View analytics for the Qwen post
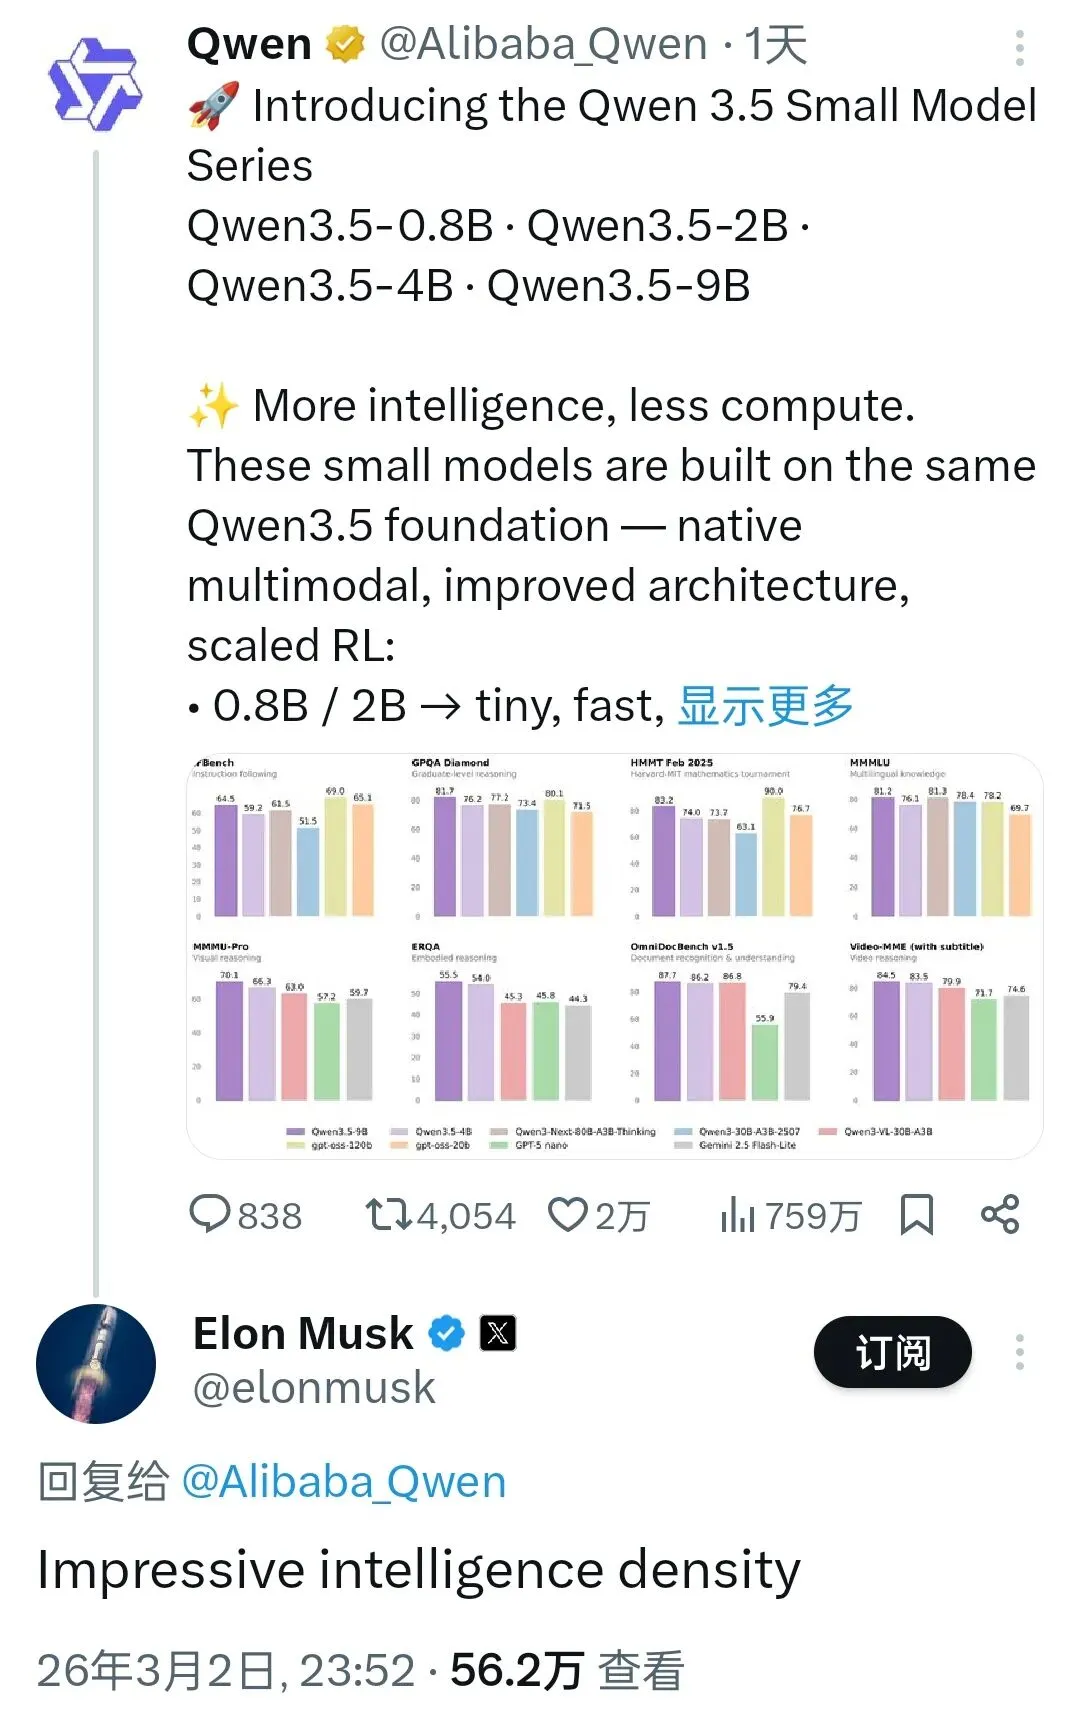Viewport: 1080px width, 1719px height. click(x=738, y=1215)
